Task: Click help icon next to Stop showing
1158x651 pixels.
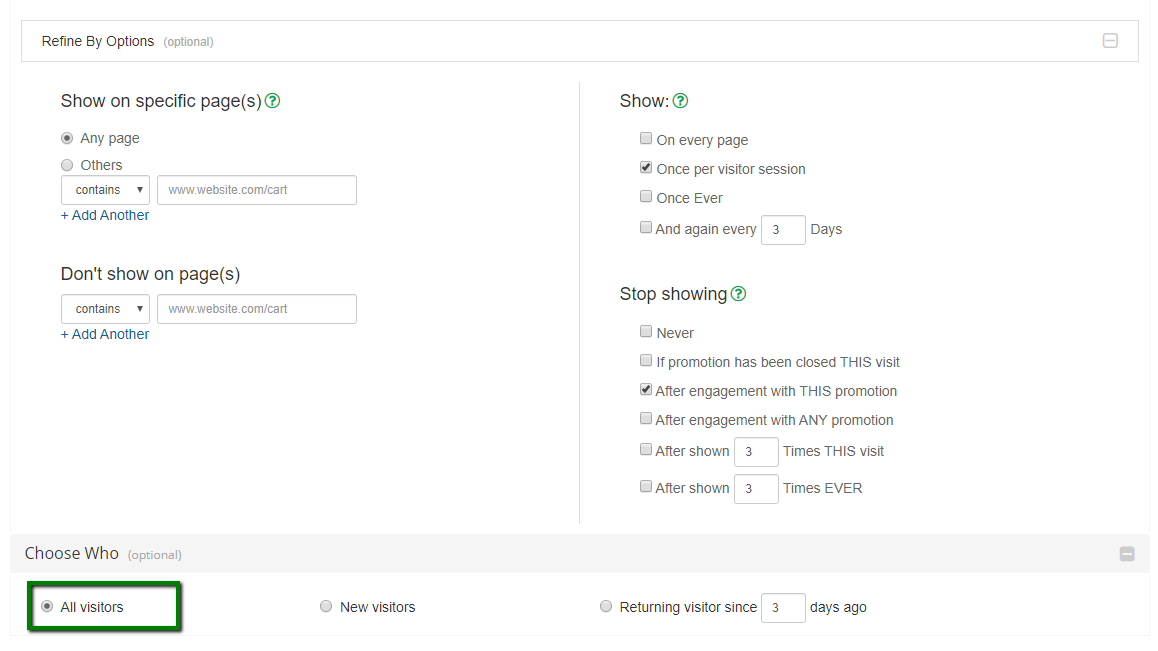Action: [x=738, y=294]
